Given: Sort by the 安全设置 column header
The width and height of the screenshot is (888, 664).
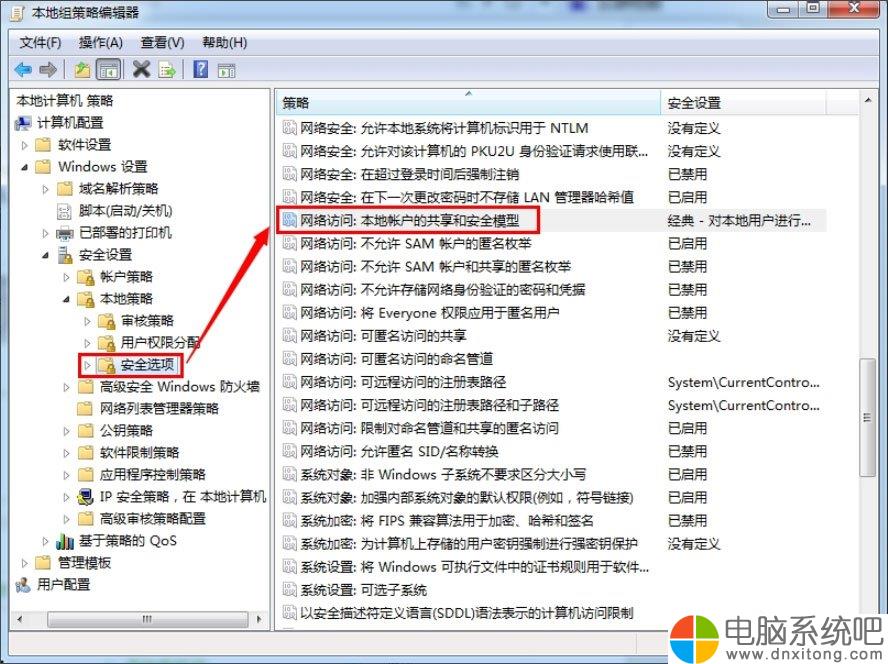Looking at the screenshot, I should point(743,103).
